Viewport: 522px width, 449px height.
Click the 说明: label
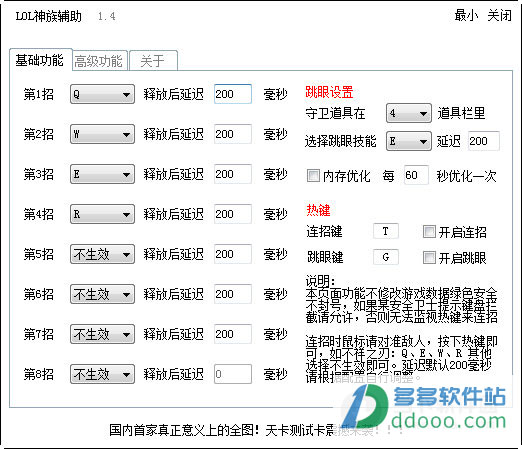click(321, 281)
